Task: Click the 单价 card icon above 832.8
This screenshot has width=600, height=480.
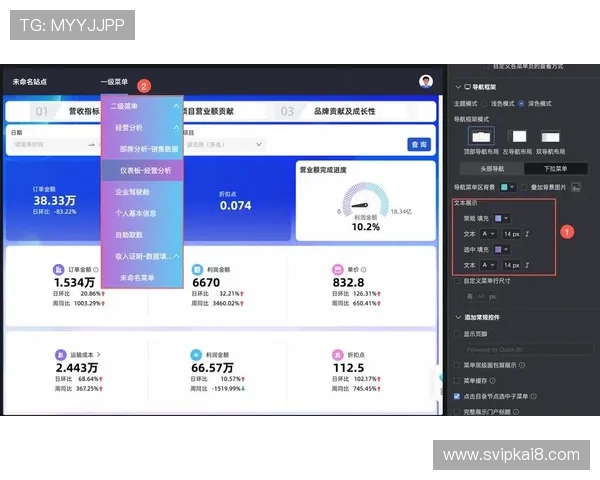Action: [x=338, y=269]
